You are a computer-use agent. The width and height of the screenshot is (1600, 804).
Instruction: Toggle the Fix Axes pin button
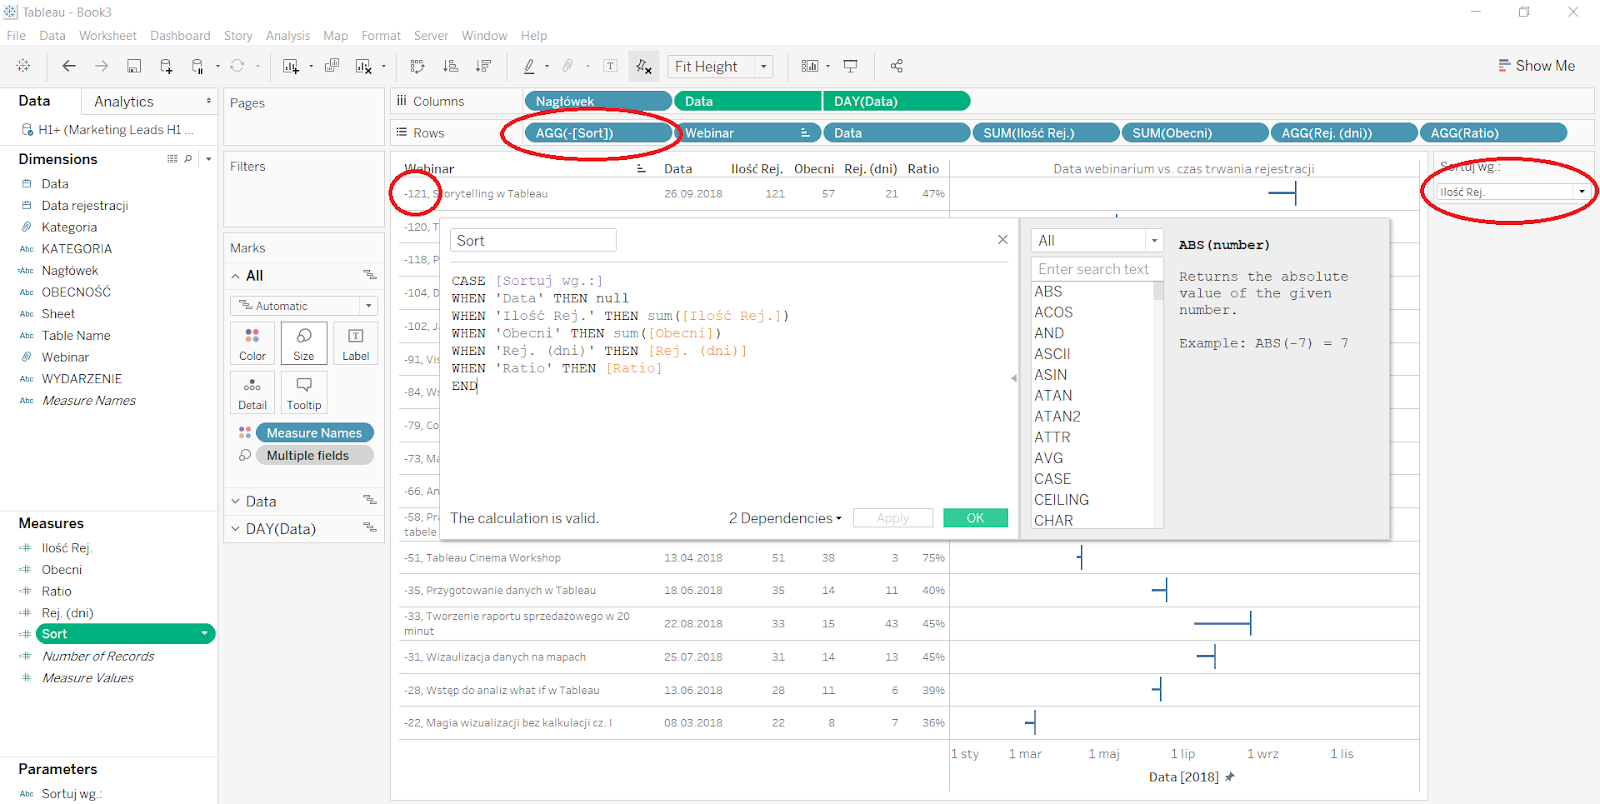coord(644,66)
